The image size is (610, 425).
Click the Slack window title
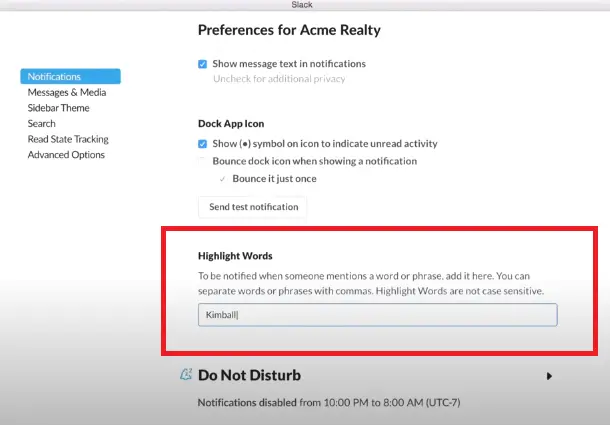(302, 5)
